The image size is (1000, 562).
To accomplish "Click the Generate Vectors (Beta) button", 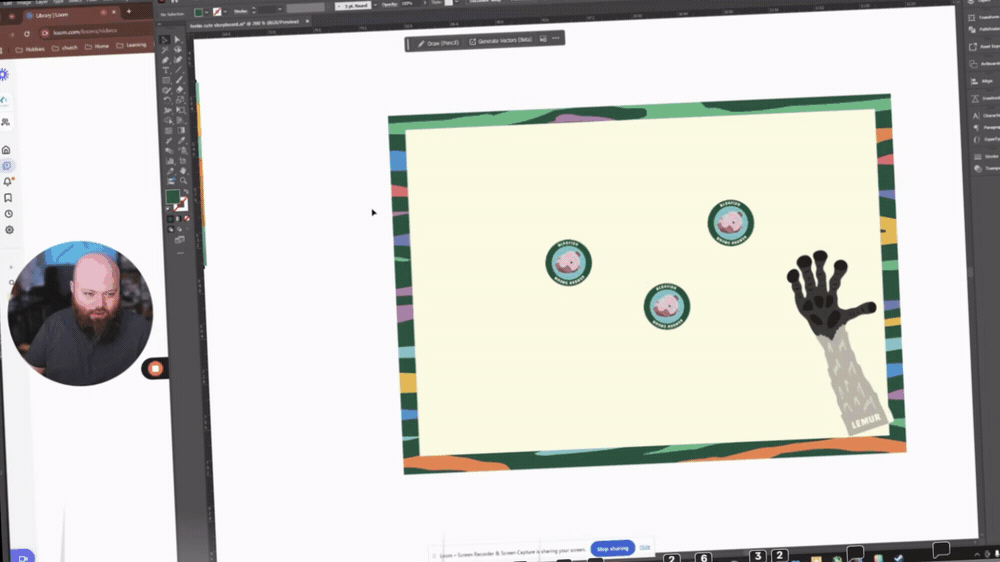I will [501, 40].
